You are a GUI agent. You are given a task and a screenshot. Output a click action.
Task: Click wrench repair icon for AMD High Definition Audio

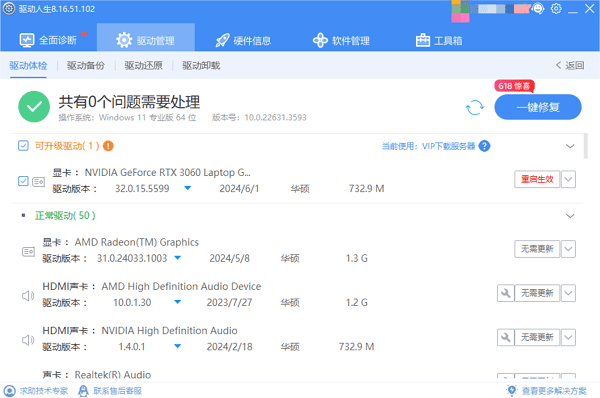click(505, 293)
